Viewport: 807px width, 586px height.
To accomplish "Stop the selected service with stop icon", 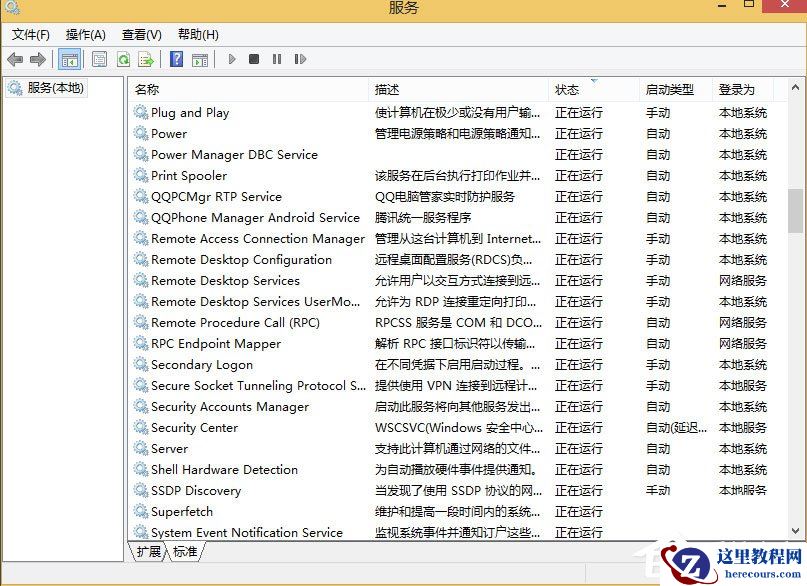I will [x=253, y=59].
